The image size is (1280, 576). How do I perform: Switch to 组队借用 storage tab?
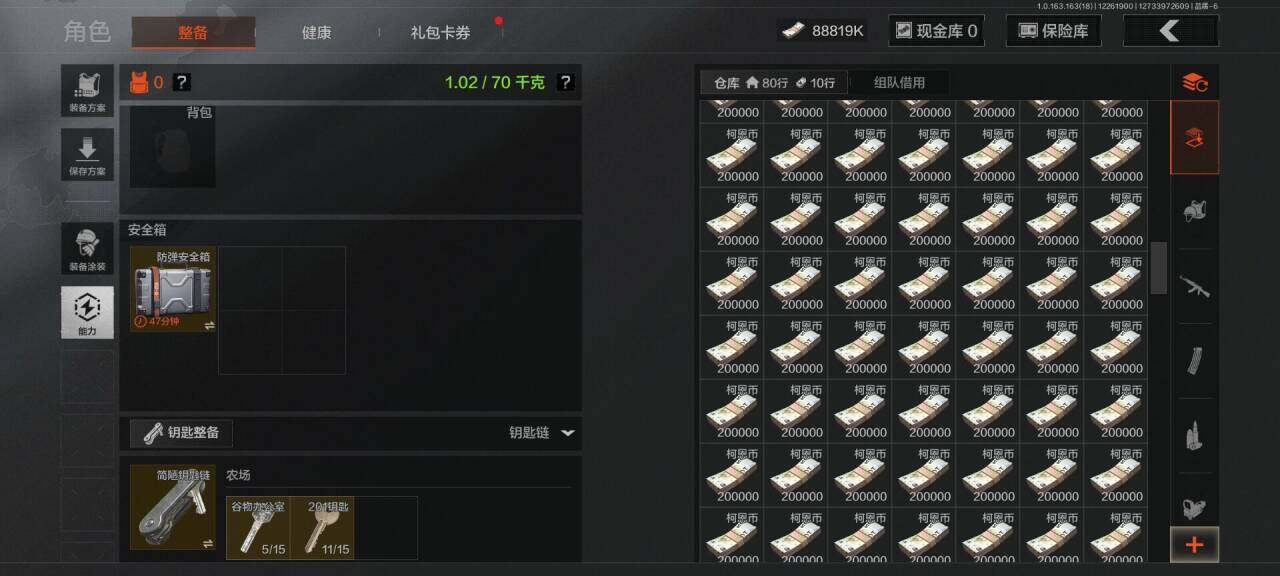(x=899, y=82)
